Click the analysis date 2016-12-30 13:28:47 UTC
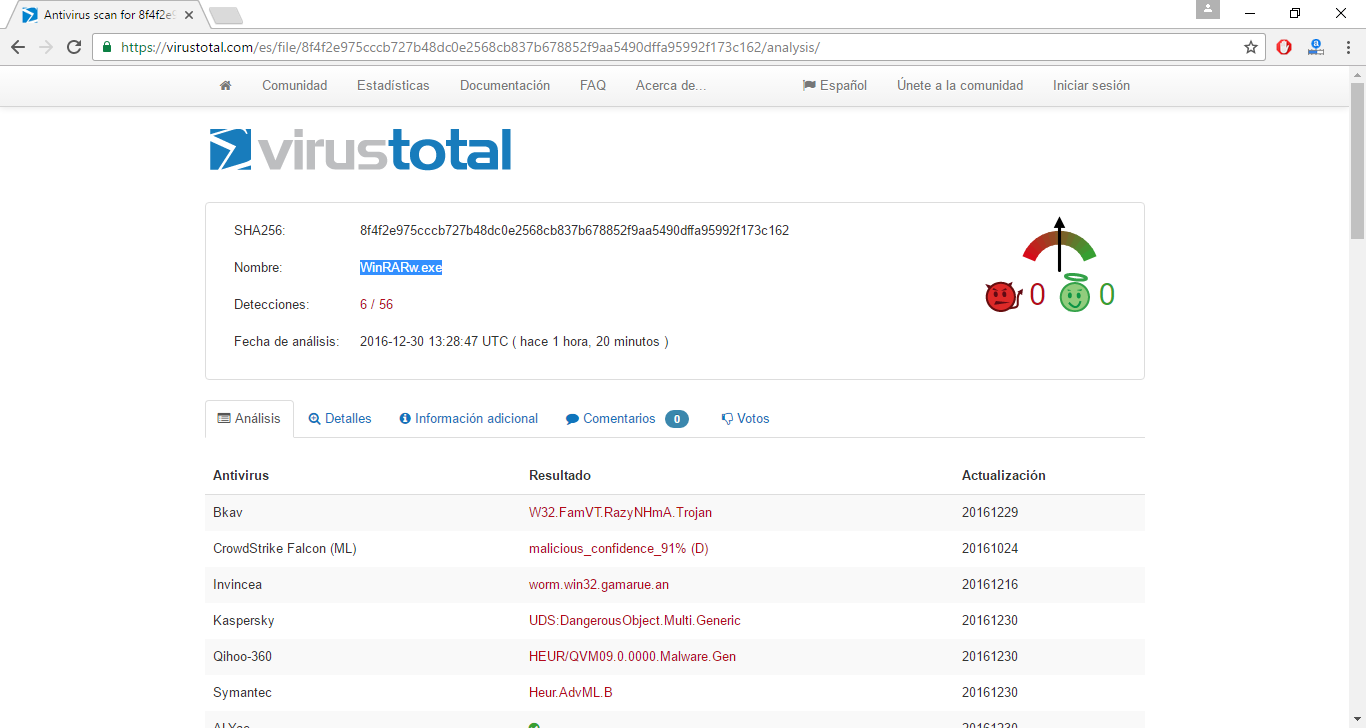The image size is (1366, 728). (434, 342)
